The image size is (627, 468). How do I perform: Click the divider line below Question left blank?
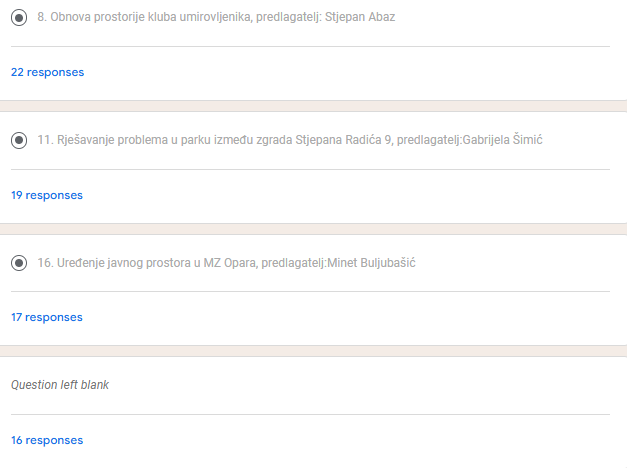pyautogui.click(x=310, y=414)
